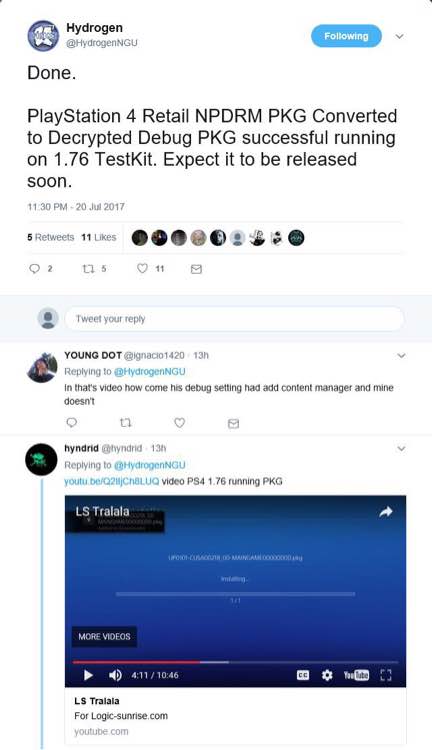Expand the options chevron on YOUNG DOT's reply
The image size is (432, 750).
401,355
